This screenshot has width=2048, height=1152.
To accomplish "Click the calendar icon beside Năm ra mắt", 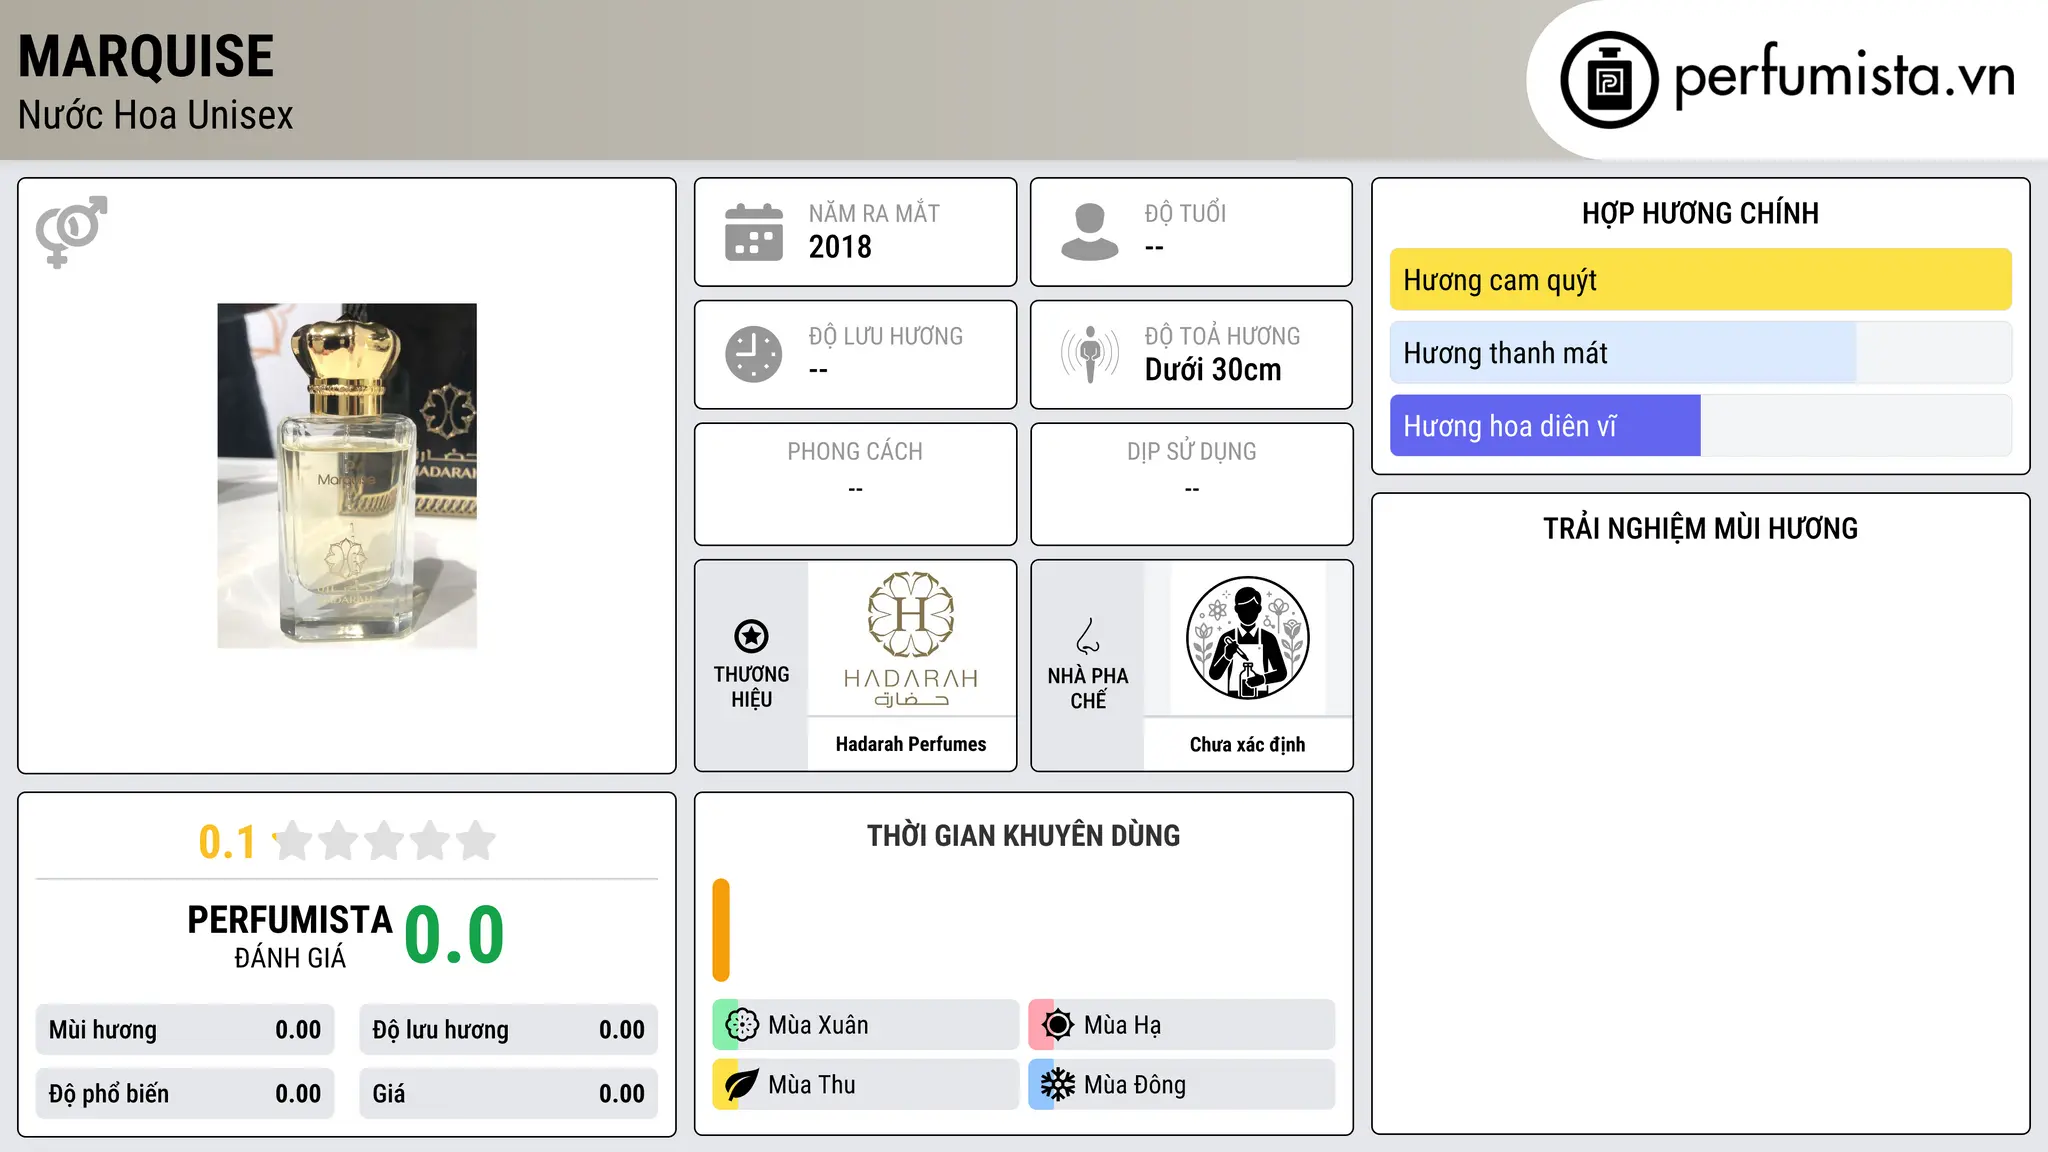I will 754,232.
